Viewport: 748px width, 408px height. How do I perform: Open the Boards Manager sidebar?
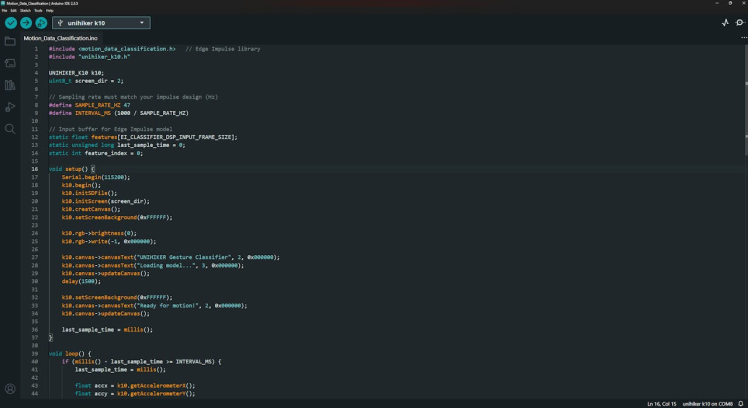(x=10, y=63)
